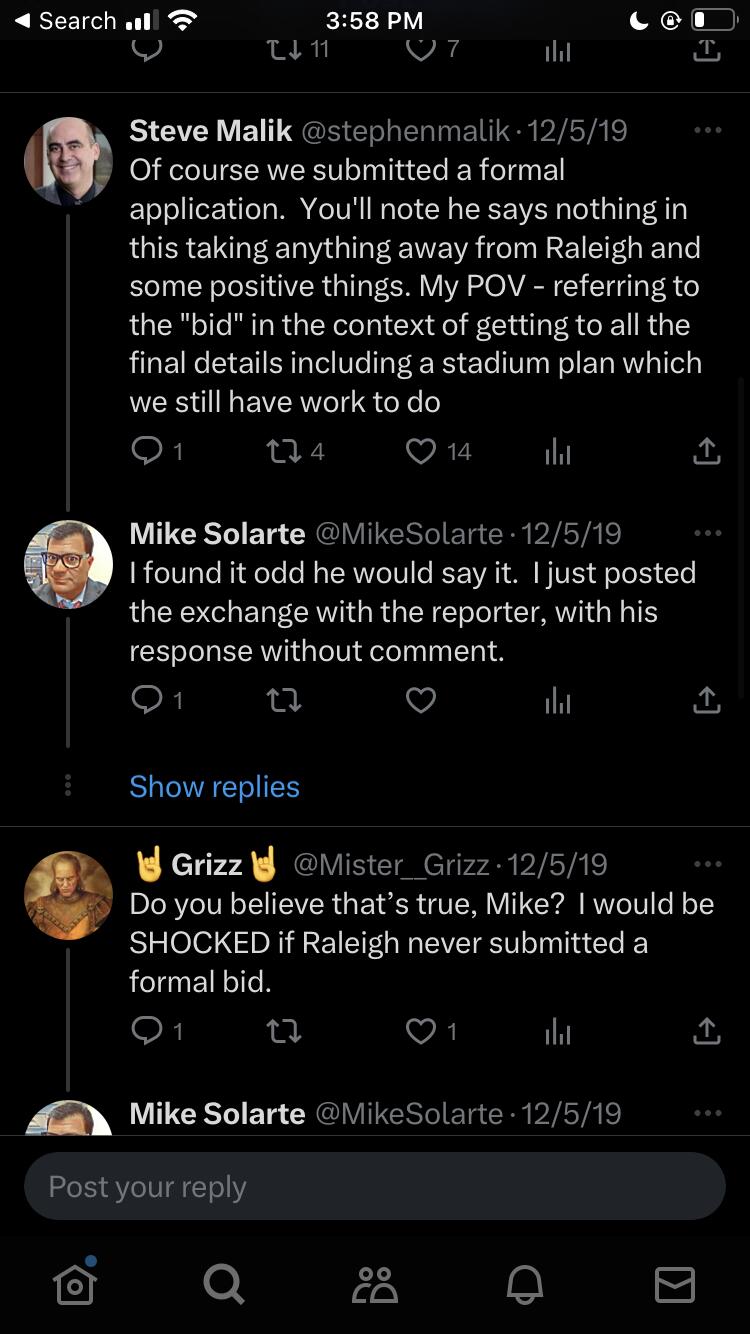Image resolution: width=750 pixels, height=1334 pixels.
Task: Like Grizz's tweet about Raleigh bid
Action: click(421, 1030)
